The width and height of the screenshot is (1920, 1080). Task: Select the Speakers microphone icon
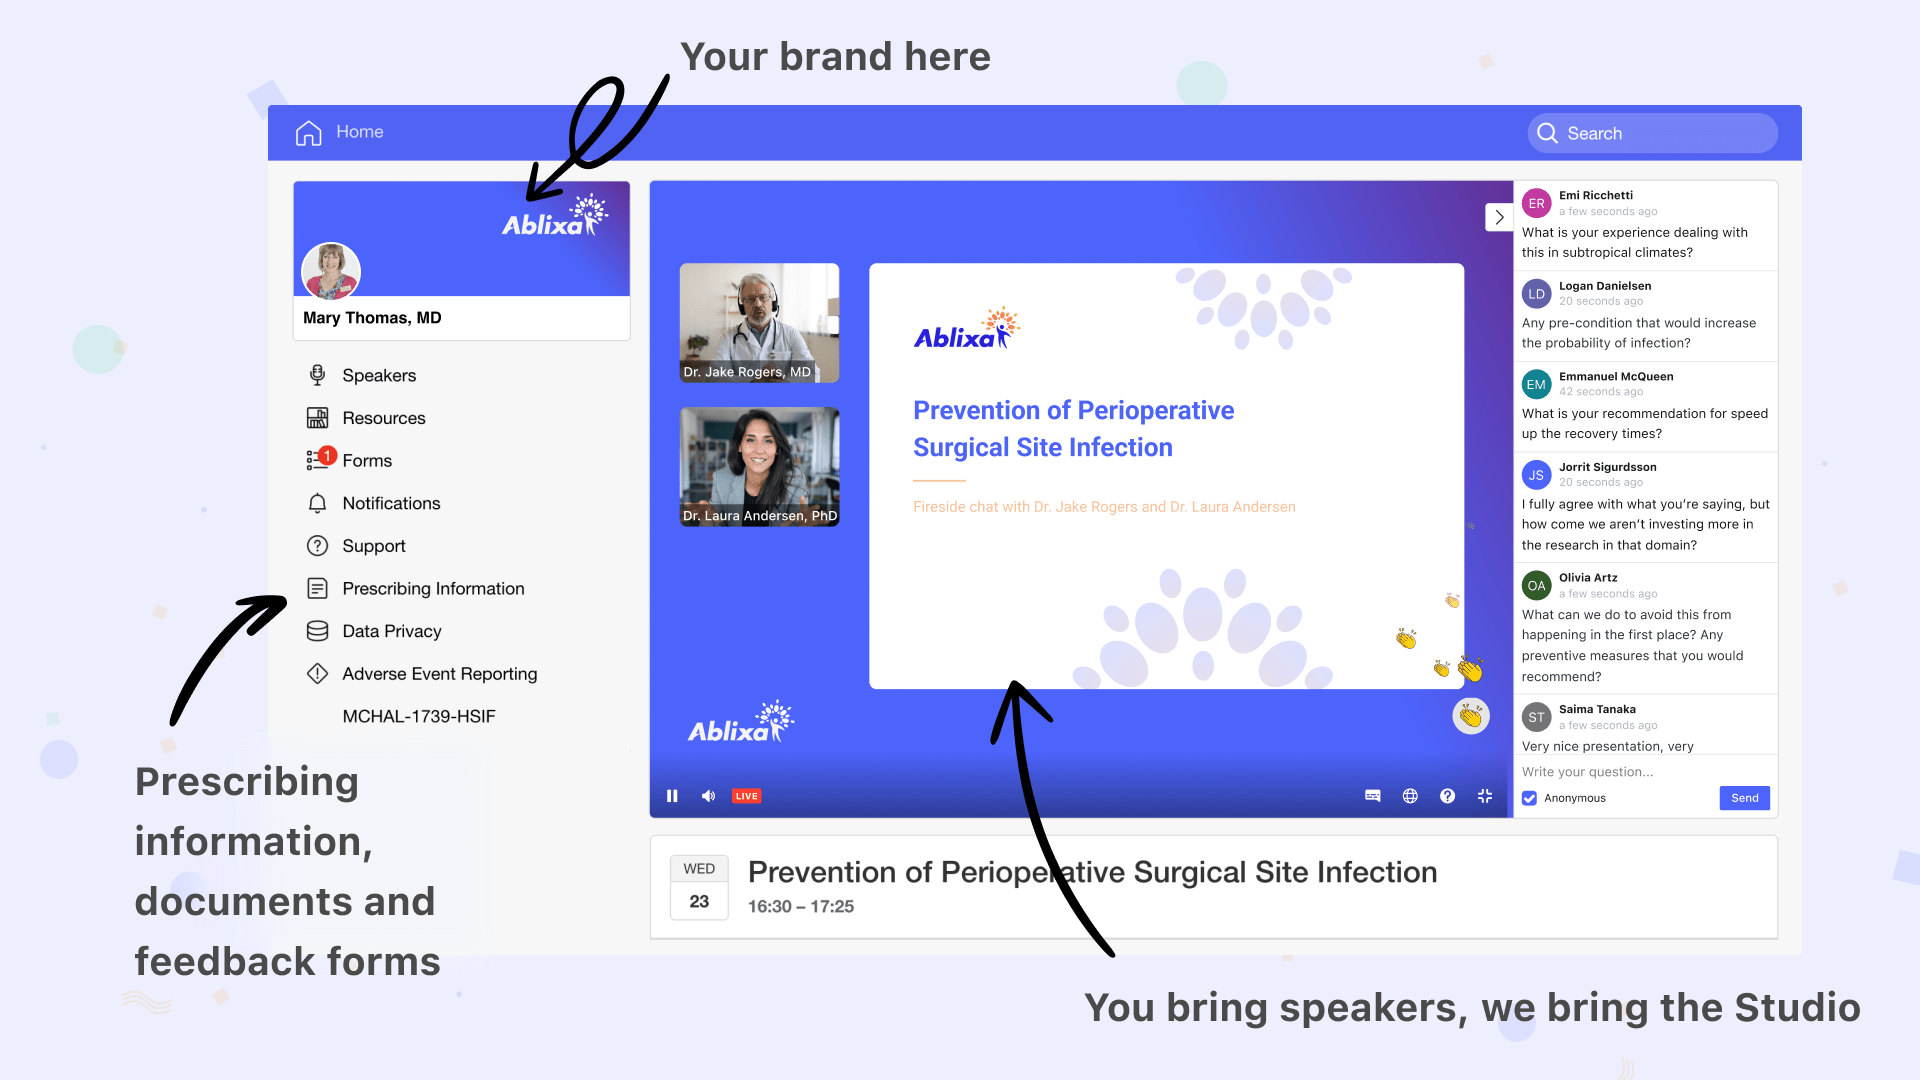pyautogui.click(x=317, y=375)
